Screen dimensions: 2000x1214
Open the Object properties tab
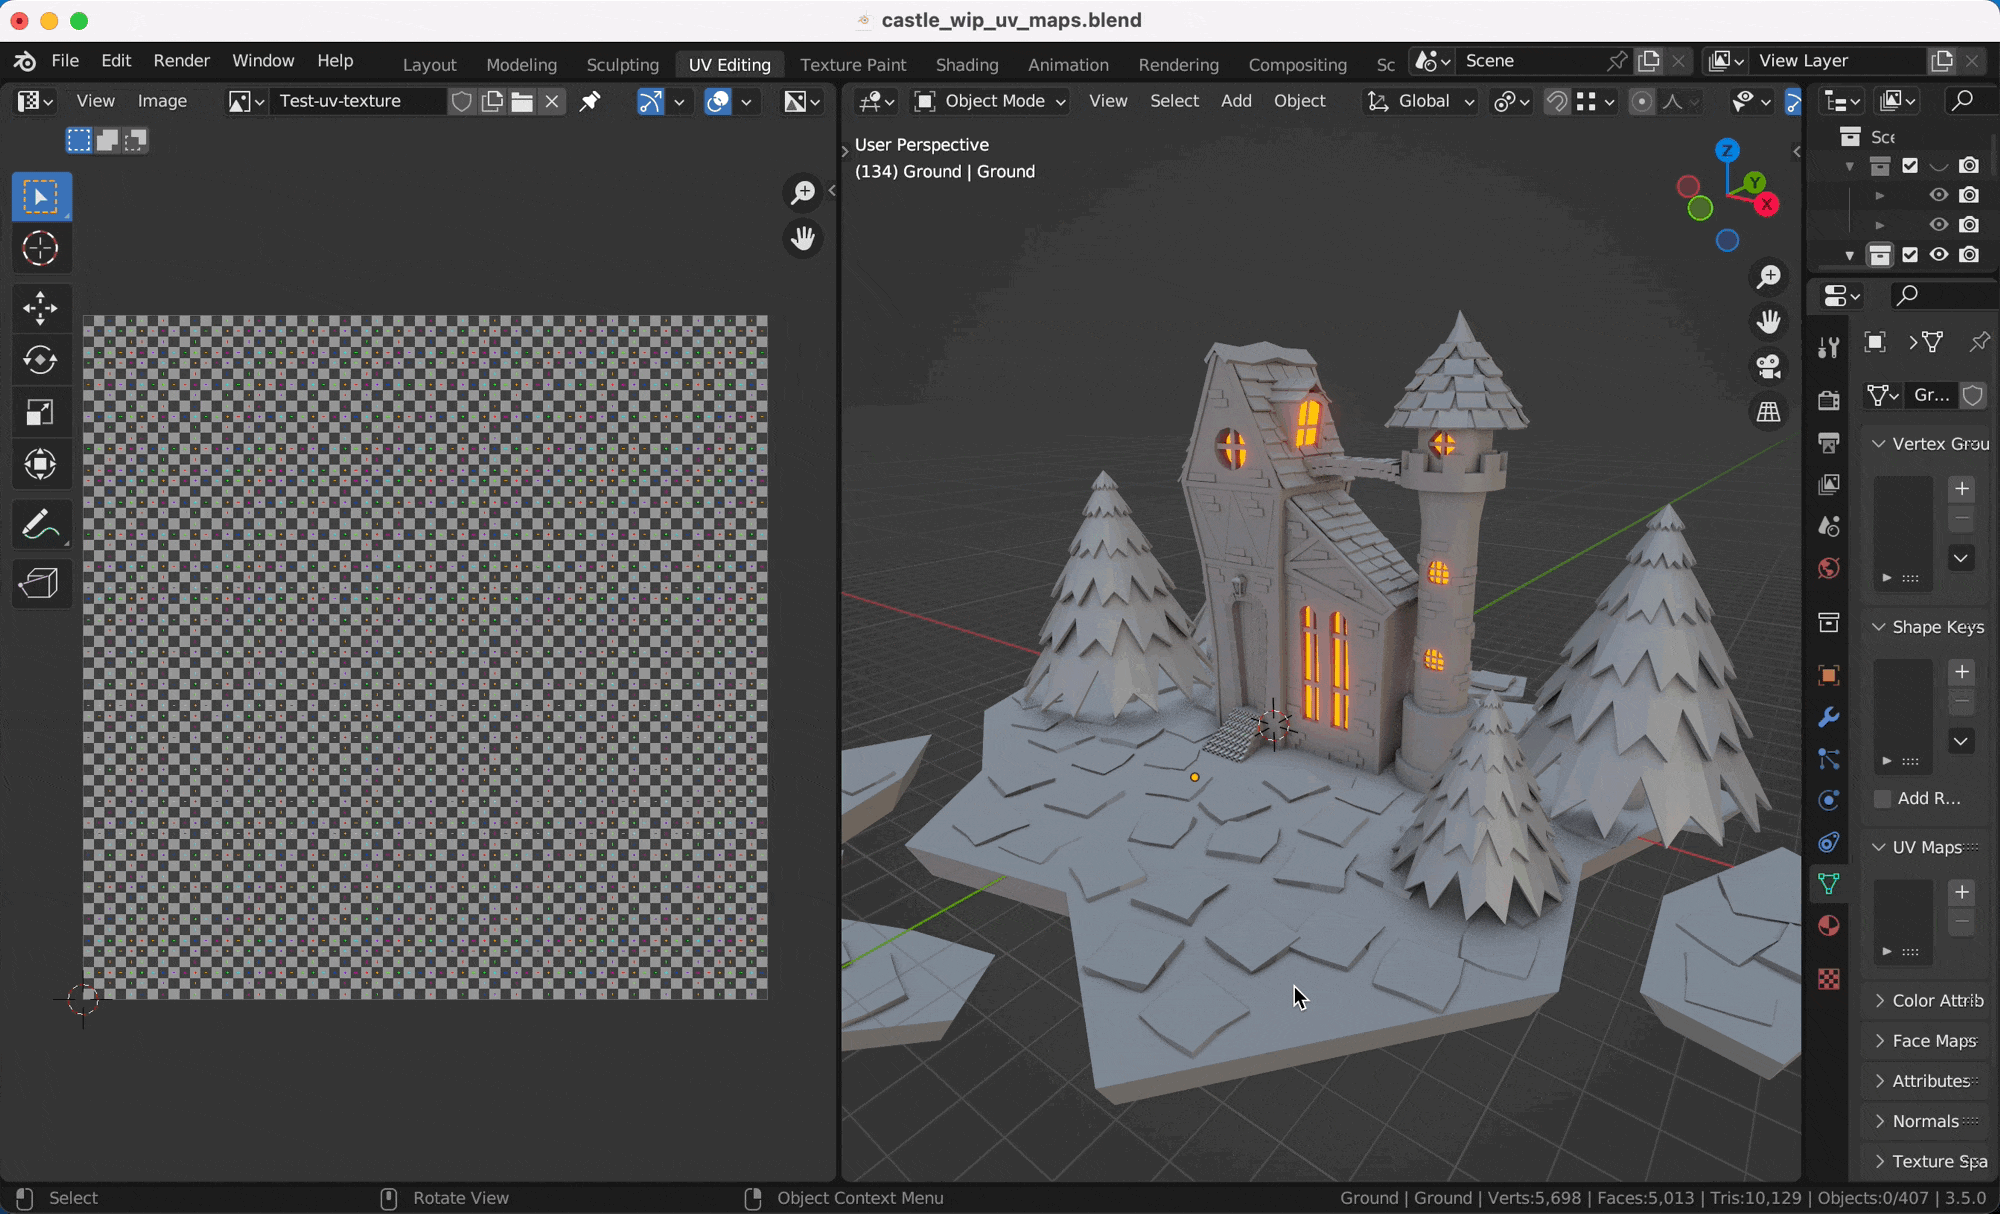coord(1829,675)
